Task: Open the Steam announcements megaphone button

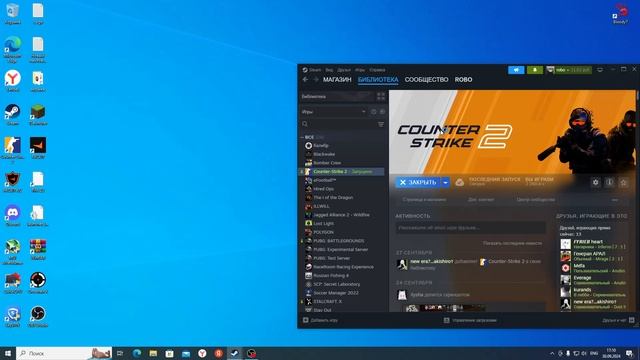Action: pos(516,70)
